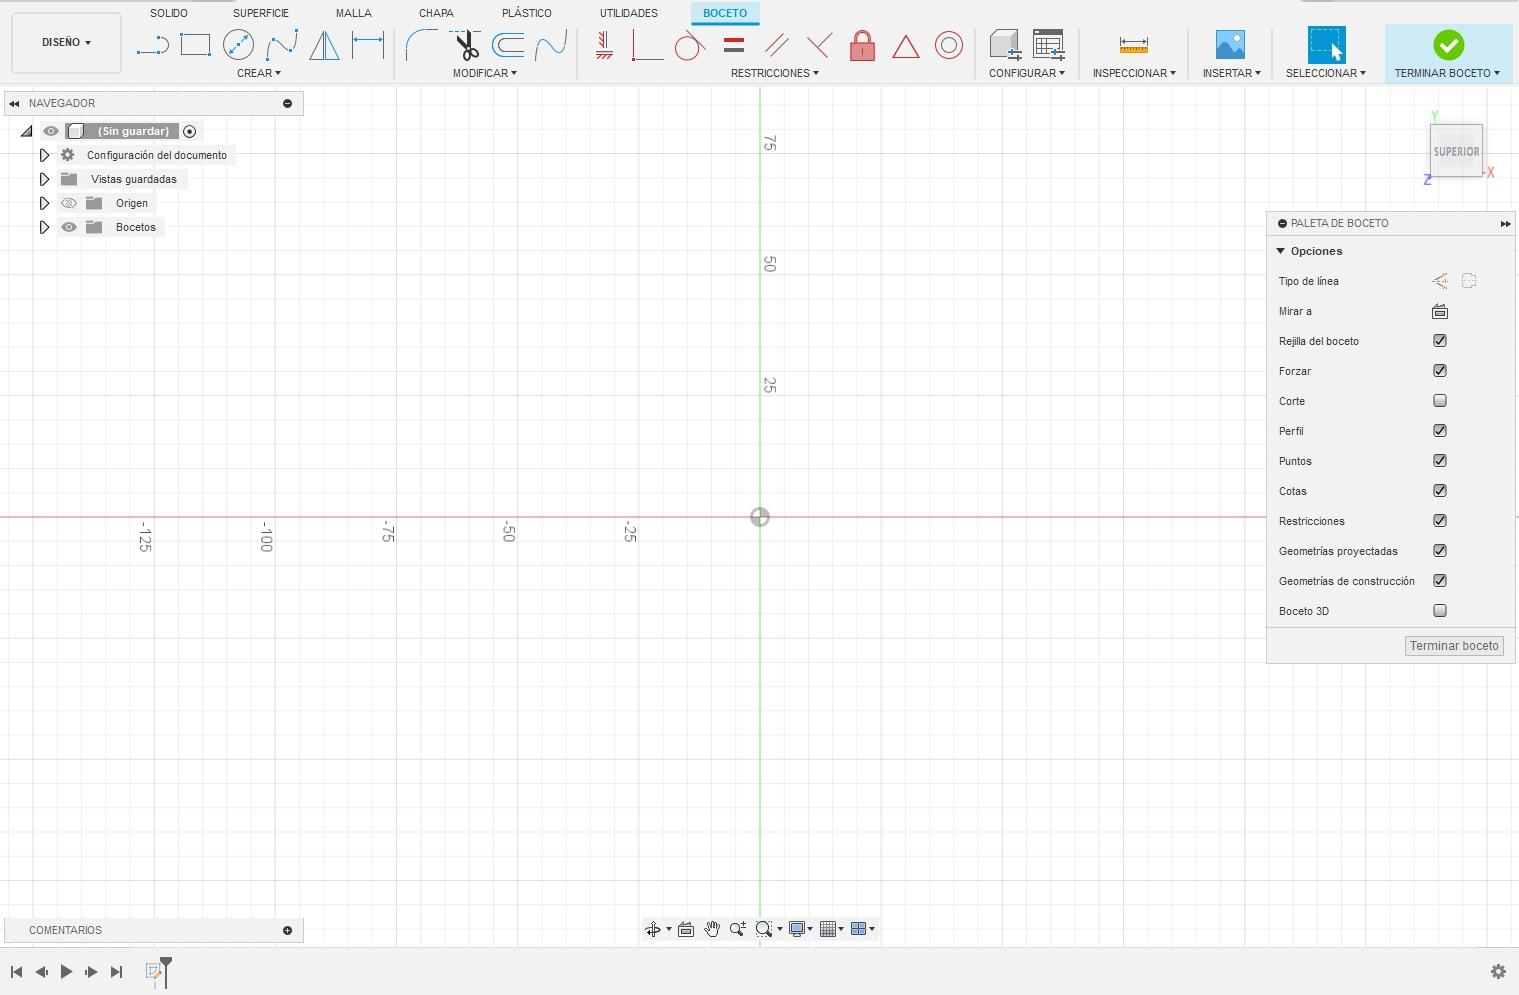
Task: Collapse the Opciones section
Action: click(1281, 251)
